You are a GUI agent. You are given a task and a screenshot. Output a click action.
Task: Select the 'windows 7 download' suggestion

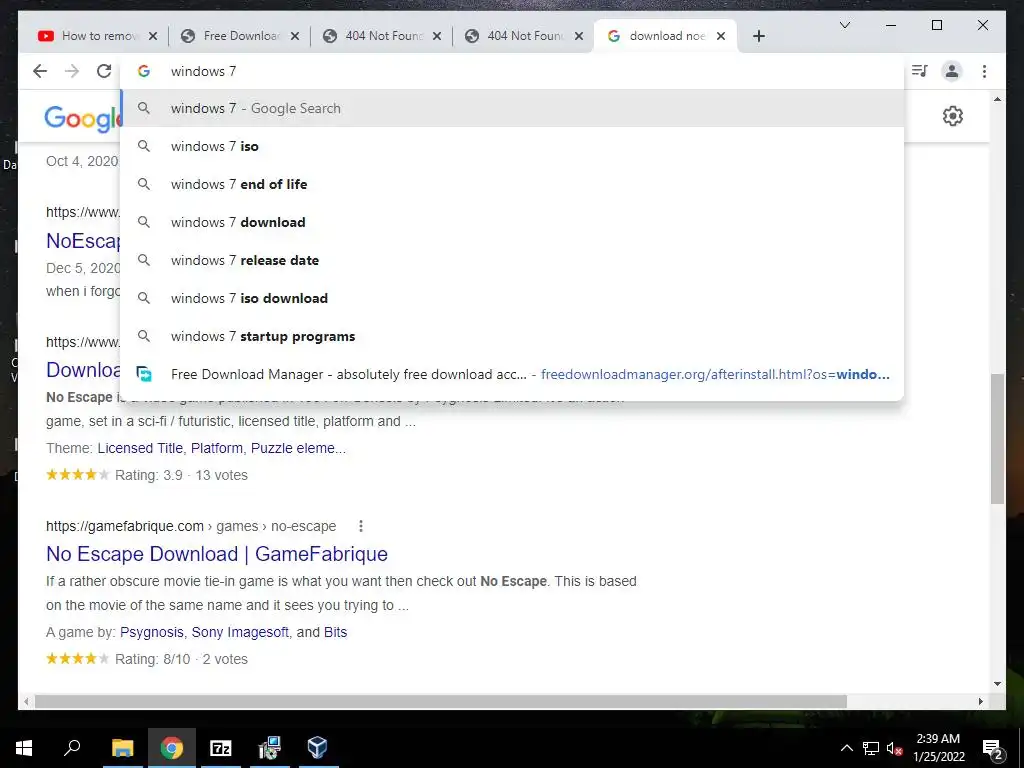[x=512, y=222]
